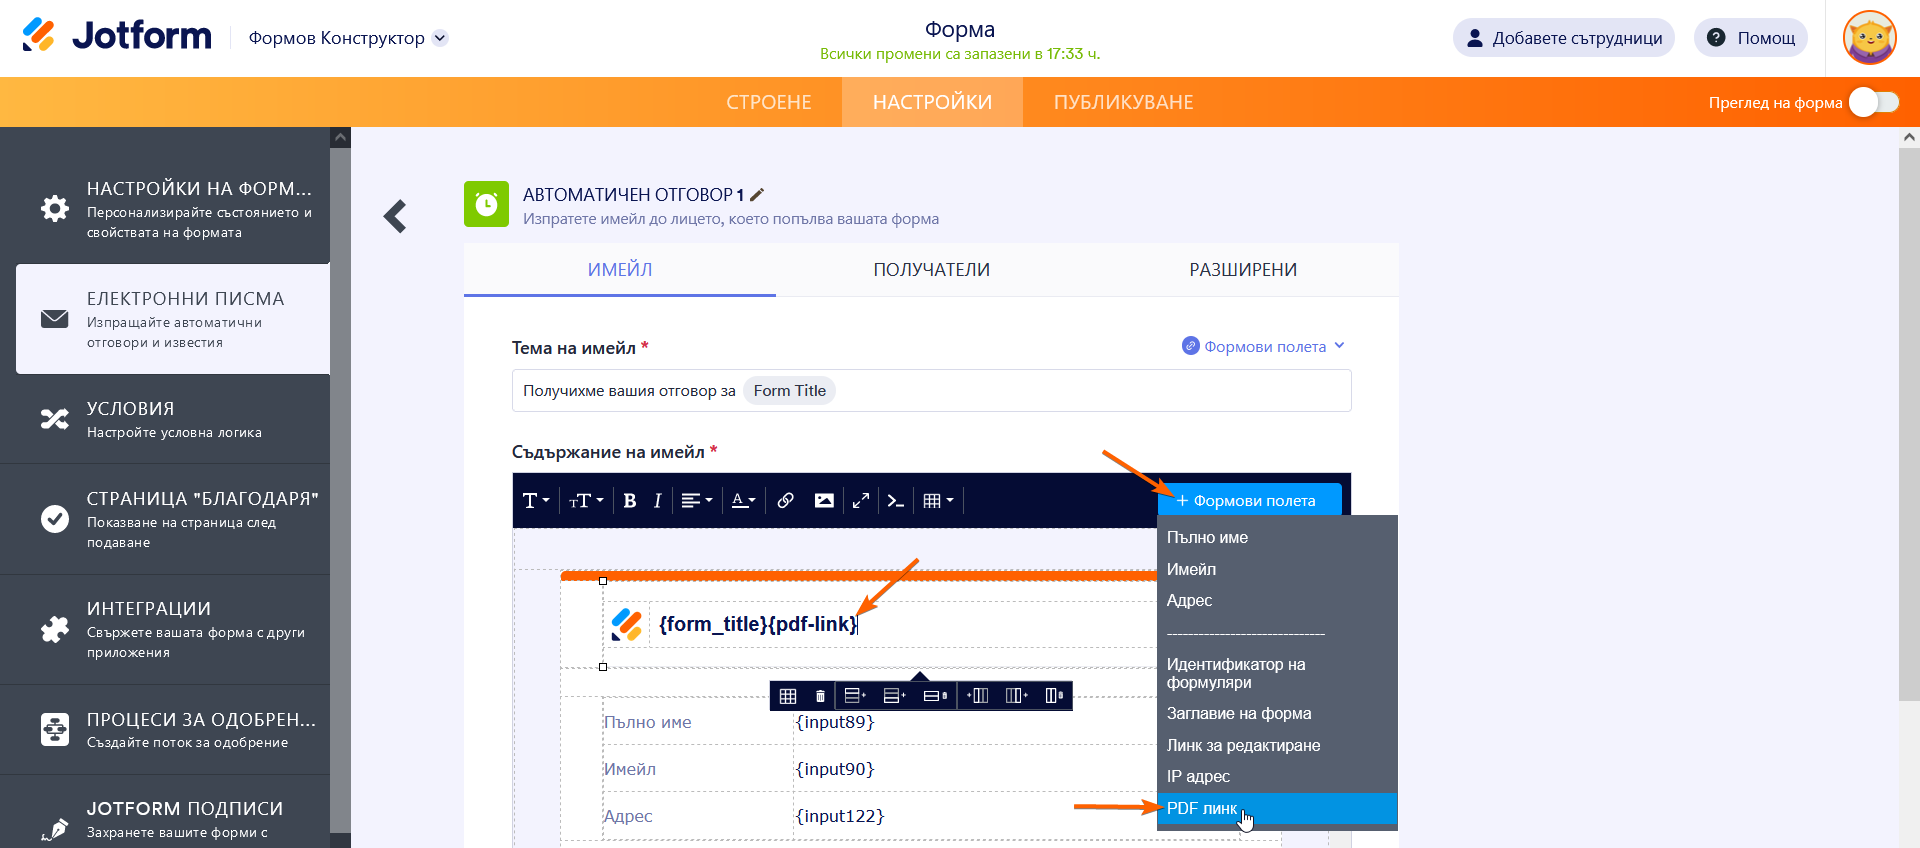Click the delete table trash icon
1920x848 pixels.
click(820, 695)
